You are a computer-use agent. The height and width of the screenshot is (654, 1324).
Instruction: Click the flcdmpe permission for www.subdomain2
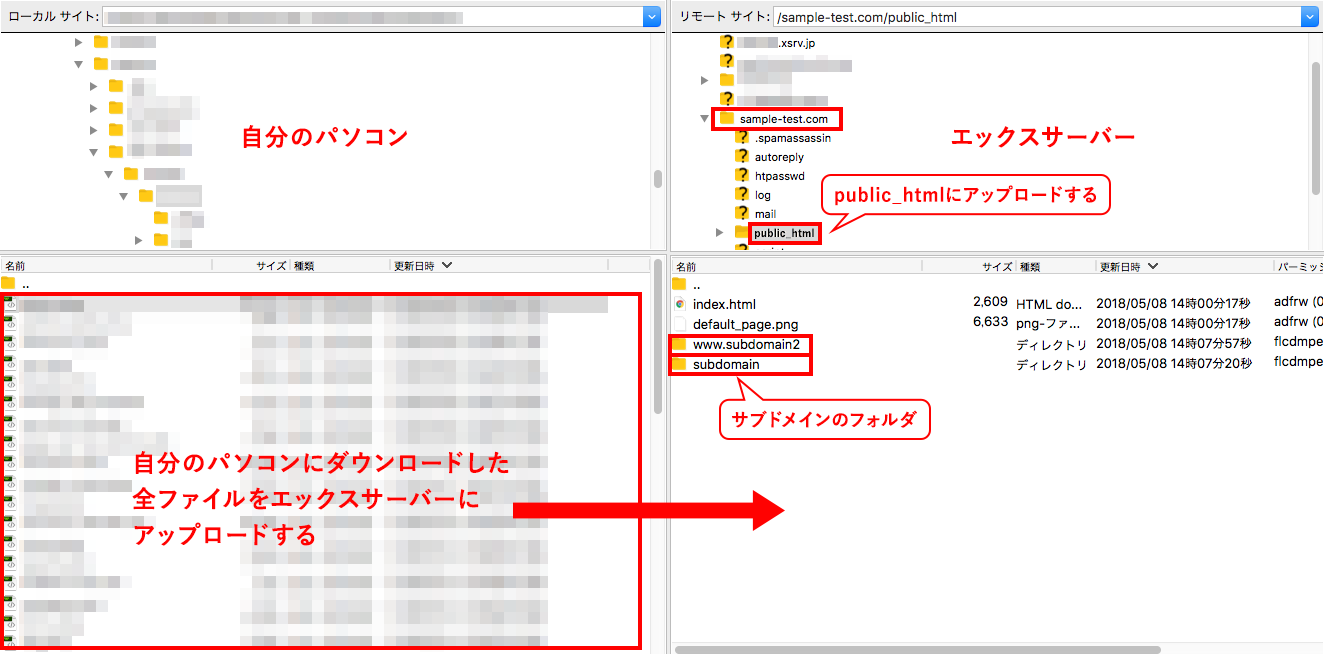click(x=1299, y=343)
